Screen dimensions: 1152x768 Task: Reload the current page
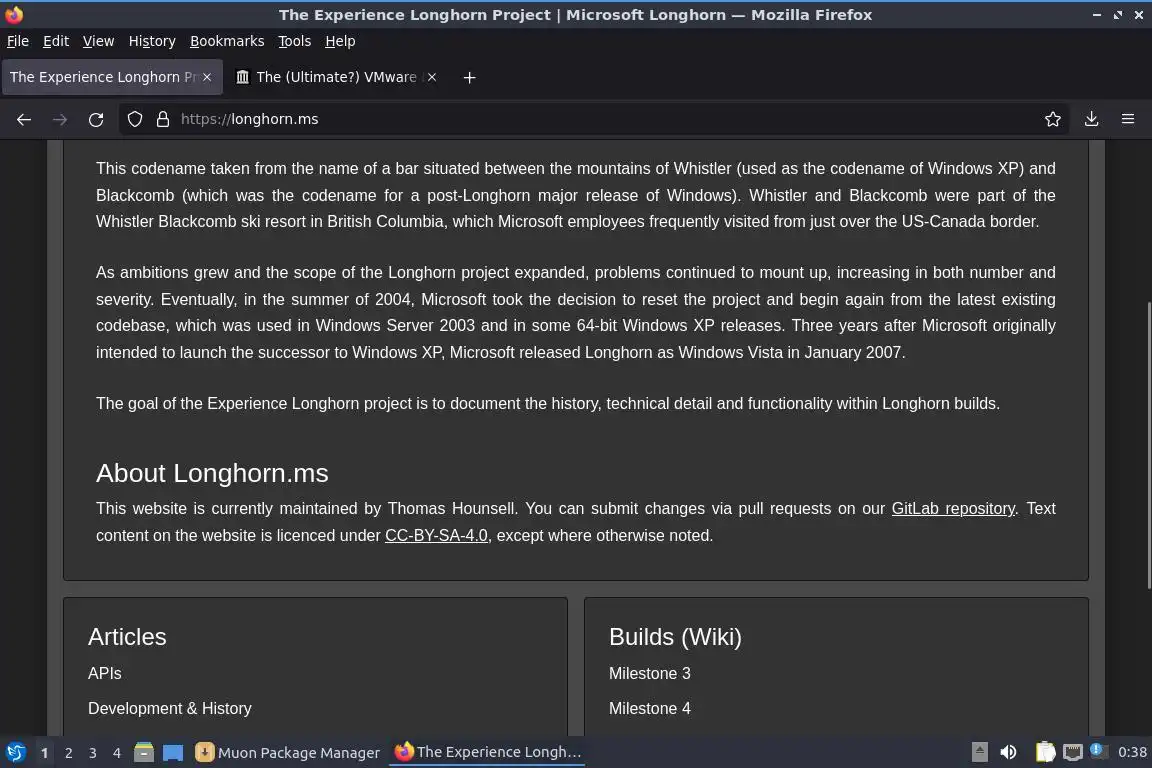click(x=96, y=119)
